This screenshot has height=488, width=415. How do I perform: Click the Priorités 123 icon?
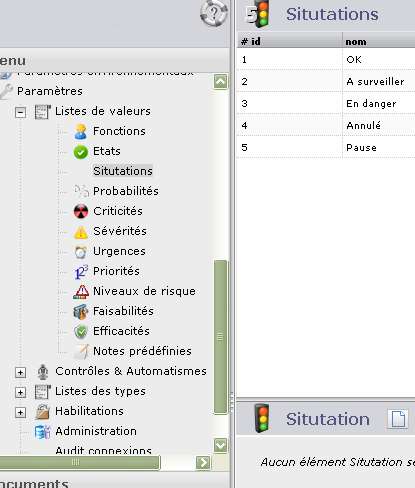tap(81, 272)
